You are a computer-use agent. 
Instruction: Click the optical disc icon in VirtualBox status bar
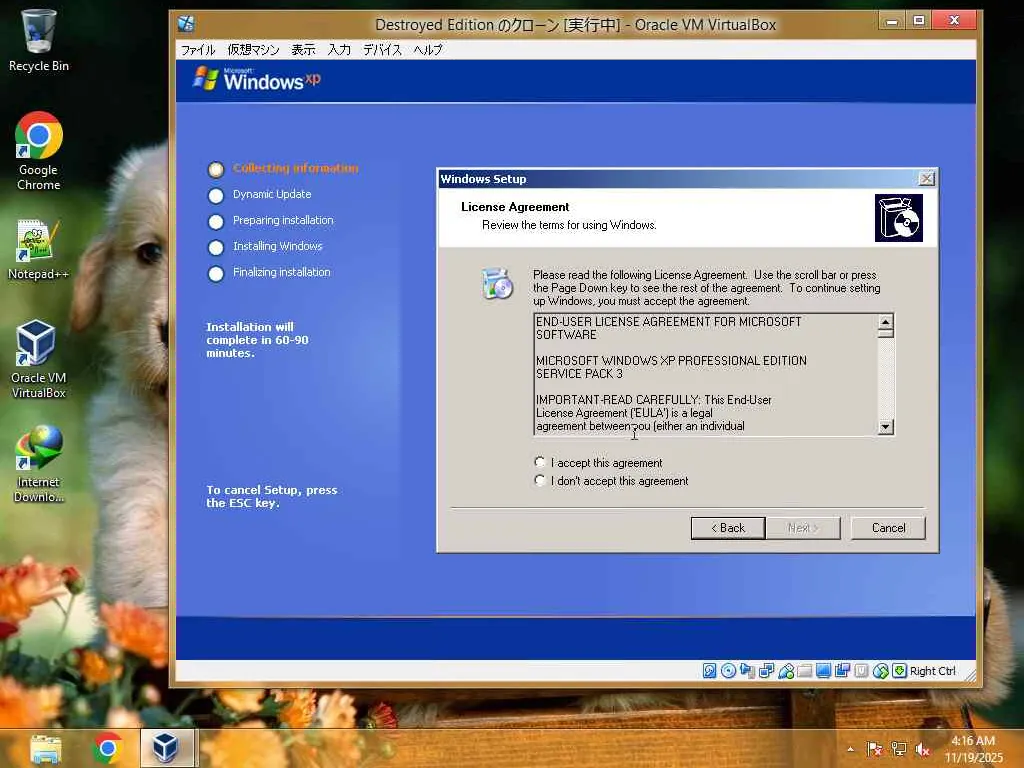(x=728, y=671)
